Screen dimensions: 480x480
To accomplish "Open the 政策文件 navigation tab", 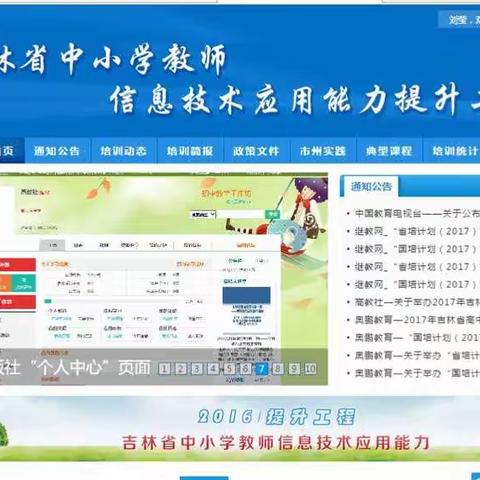I will [x=256, y=151].
